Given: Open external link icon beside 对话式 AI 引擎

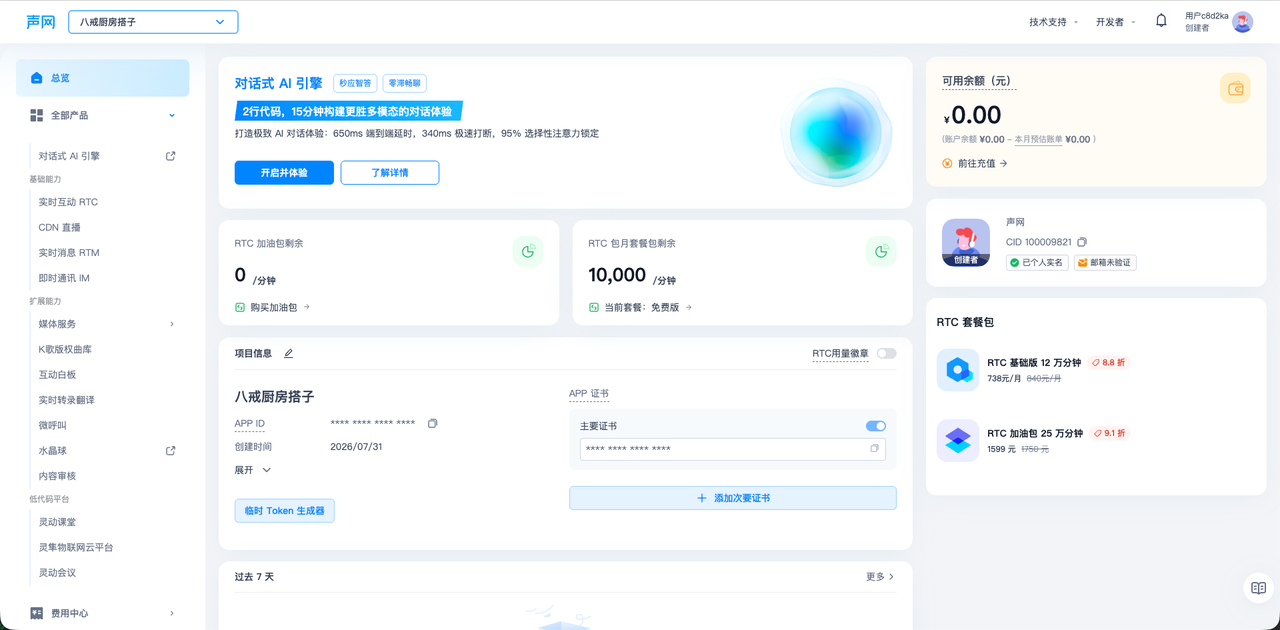Looking at the screenshot, I should pyautogui.click(x=170, y=156).
